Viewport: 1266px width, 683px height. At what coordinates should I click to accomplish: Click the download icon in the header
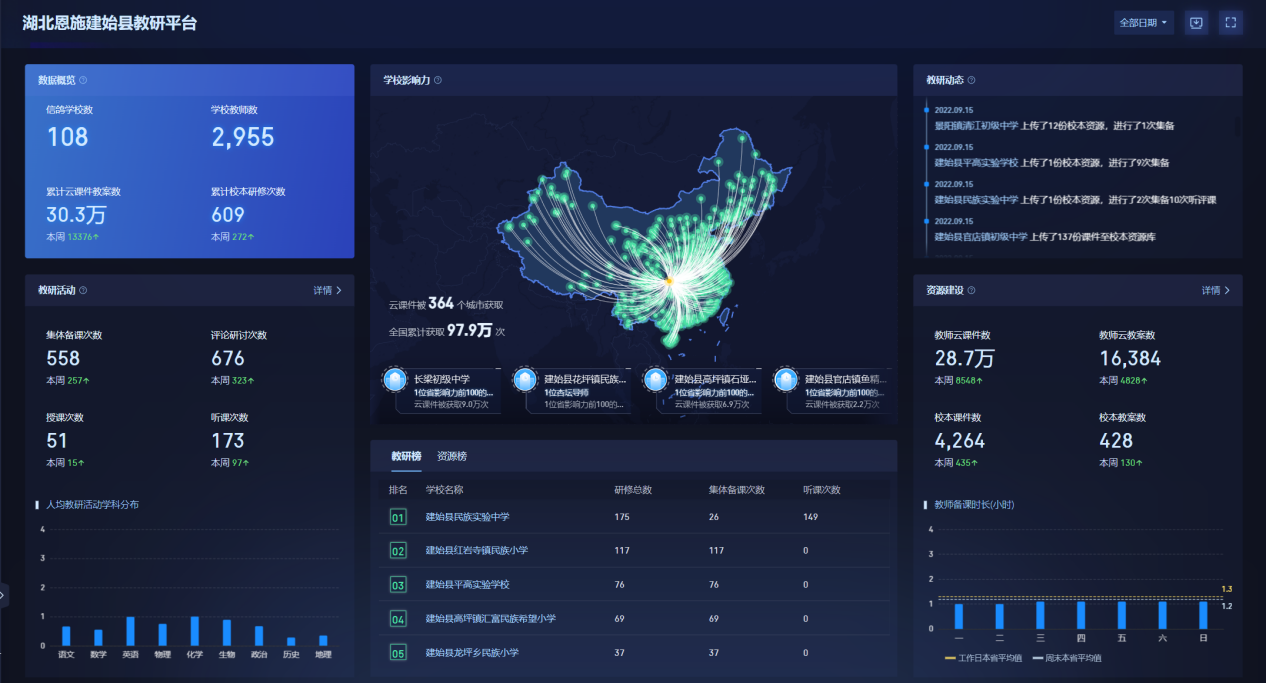[x=1196, y=23]
